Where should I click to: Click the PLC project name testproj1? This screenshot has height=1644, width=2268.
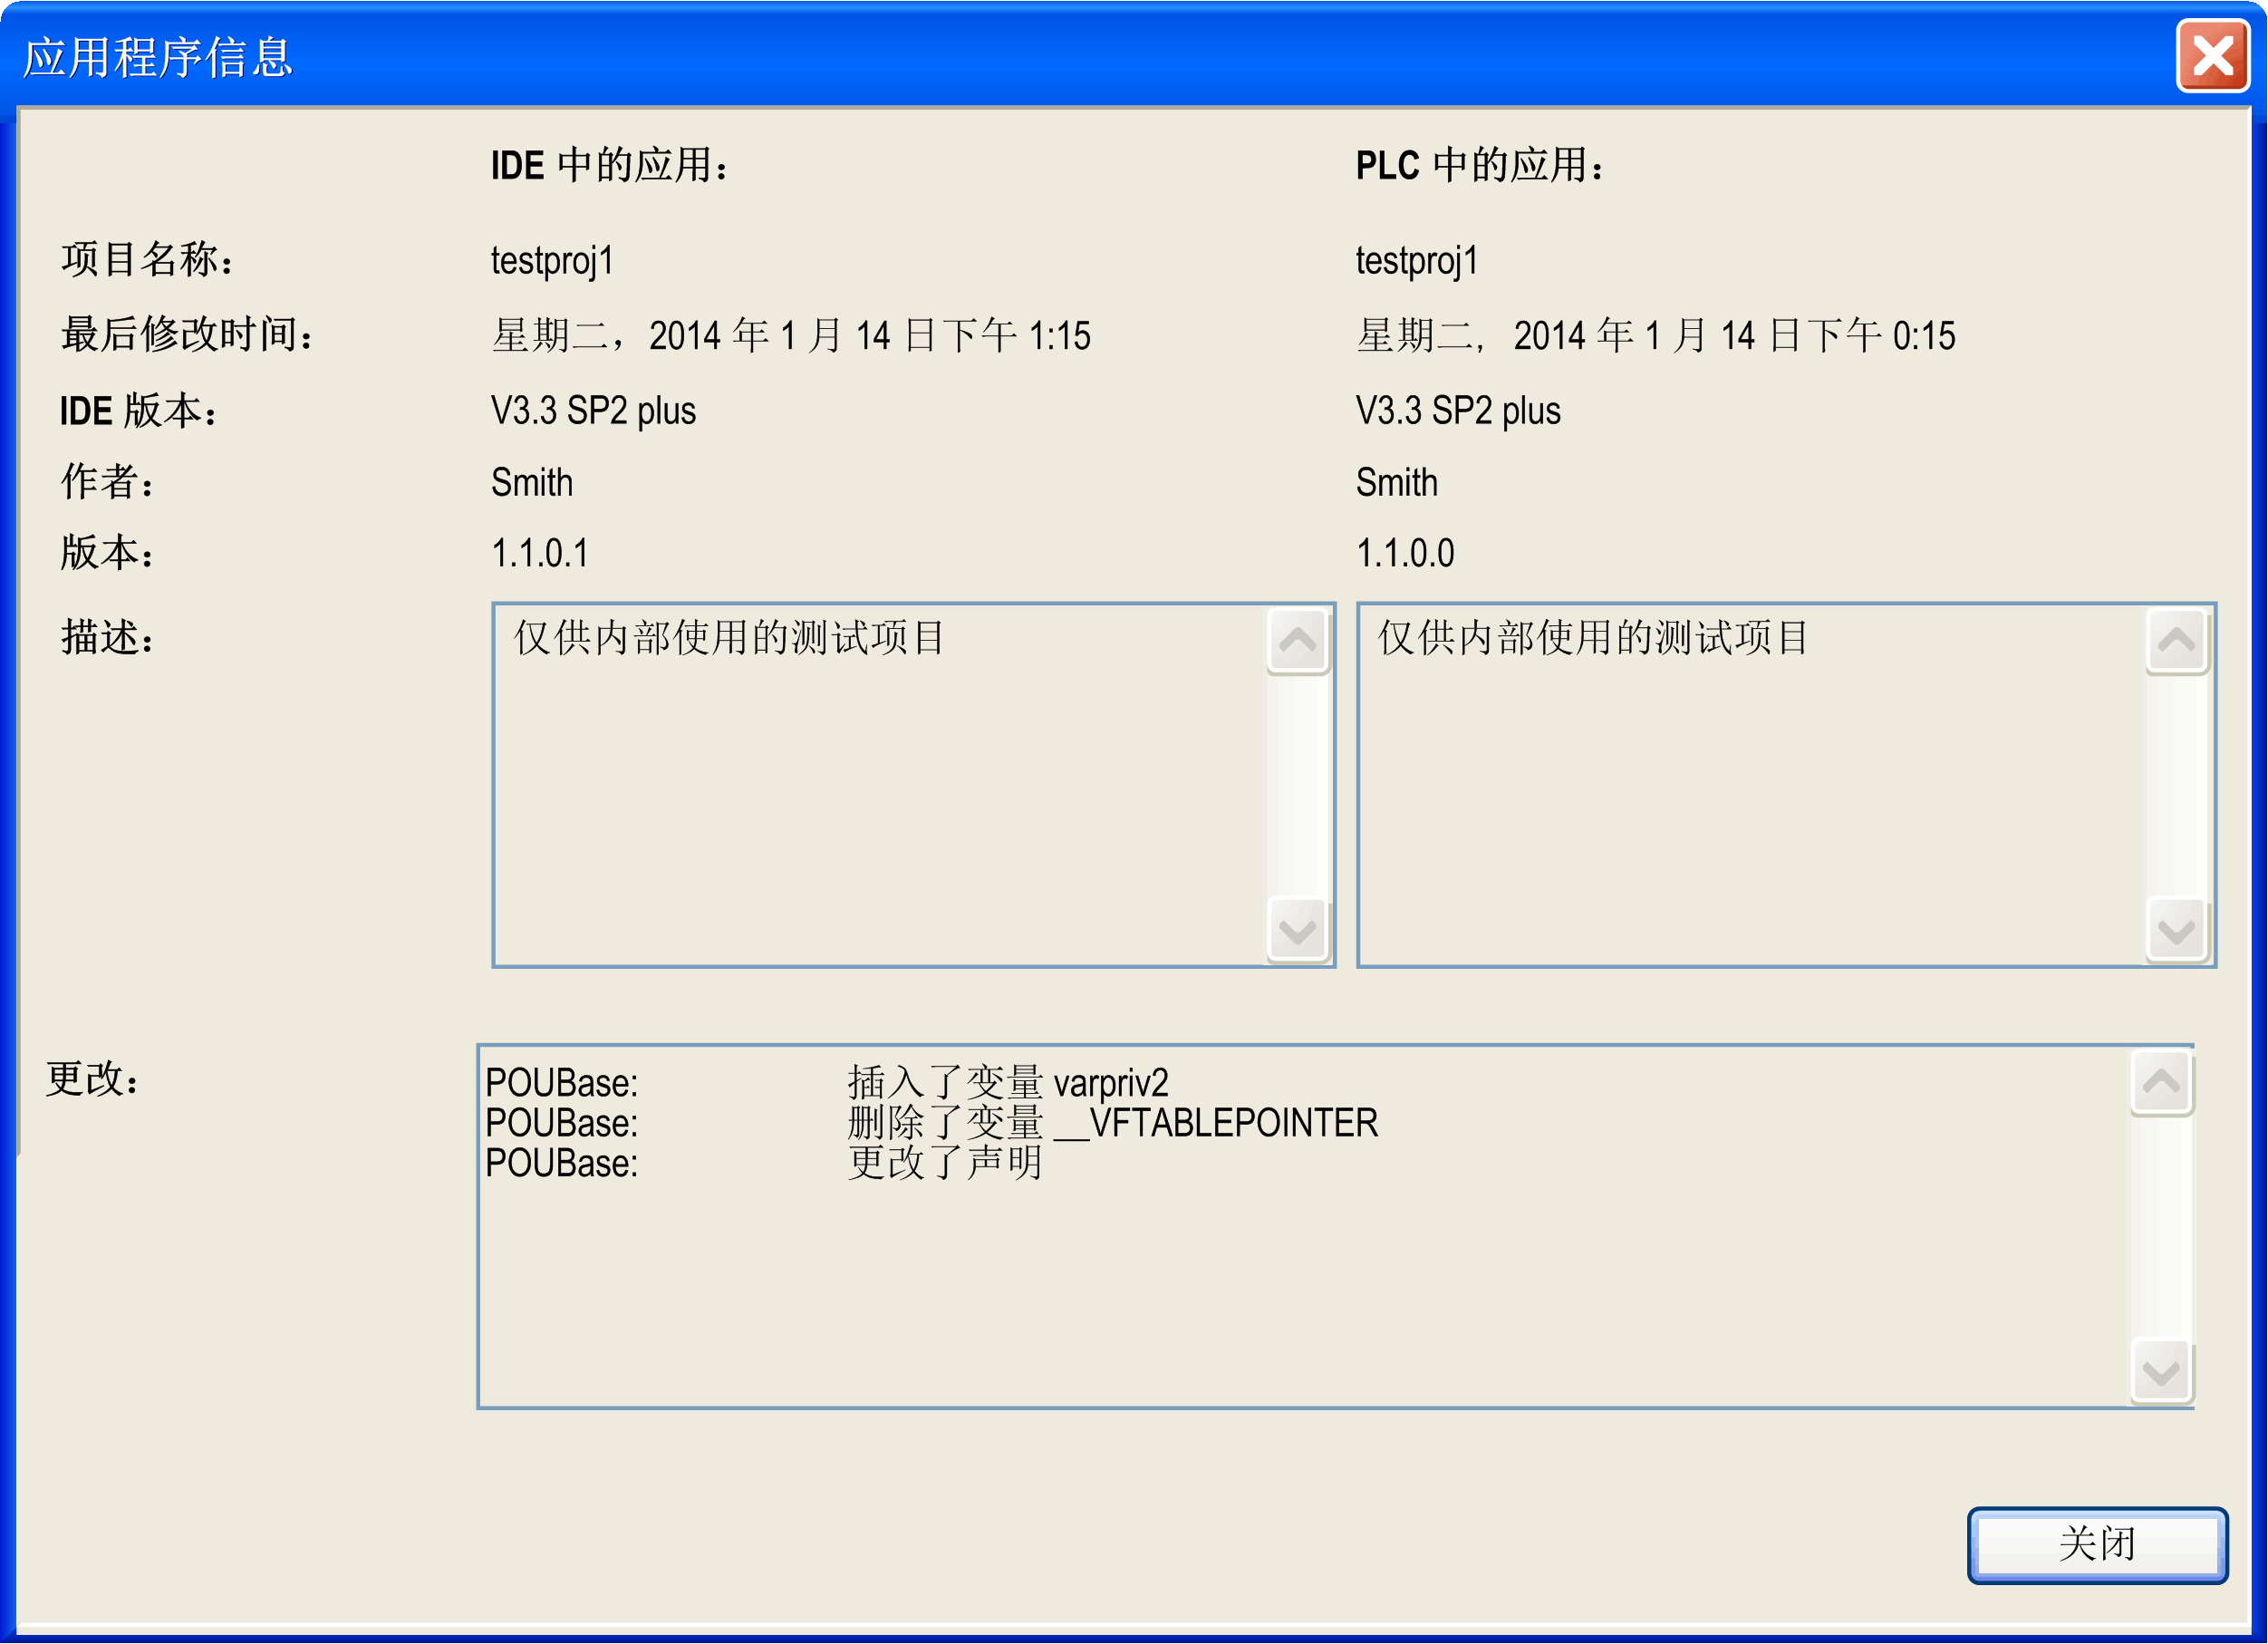tap(1416, 261)
